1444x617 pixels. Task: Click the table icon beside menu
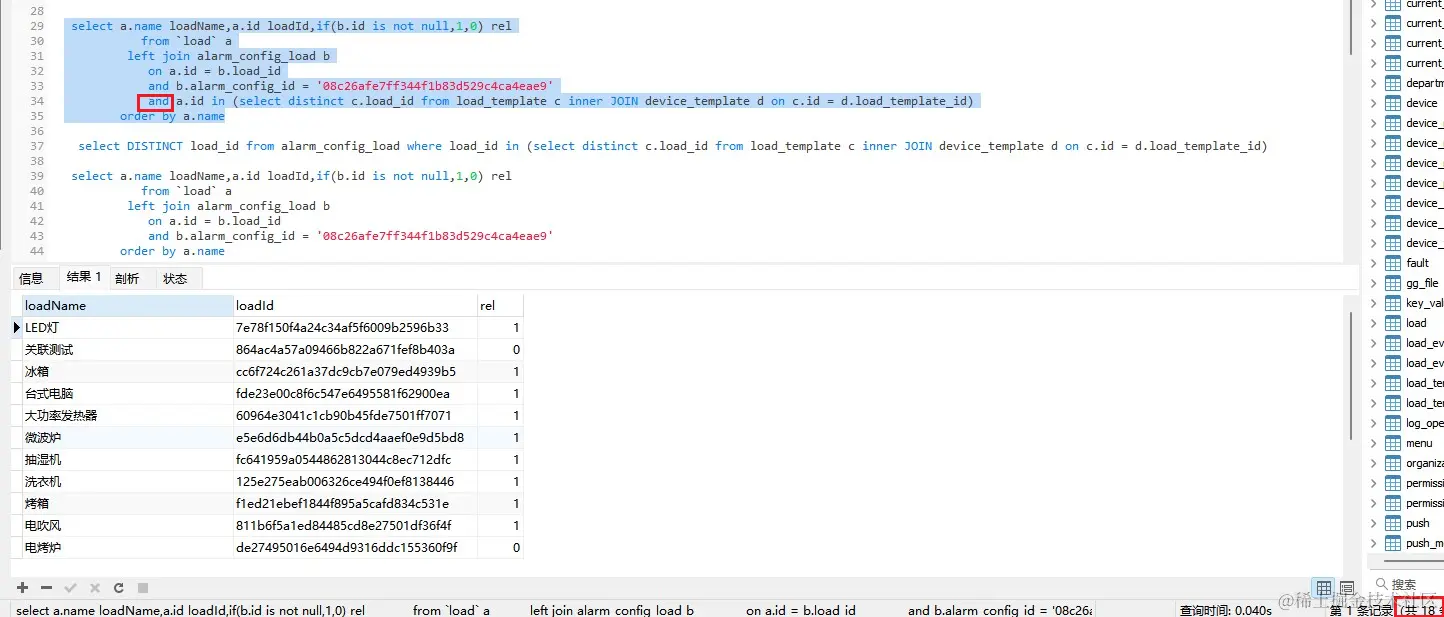click(1392, 443)
